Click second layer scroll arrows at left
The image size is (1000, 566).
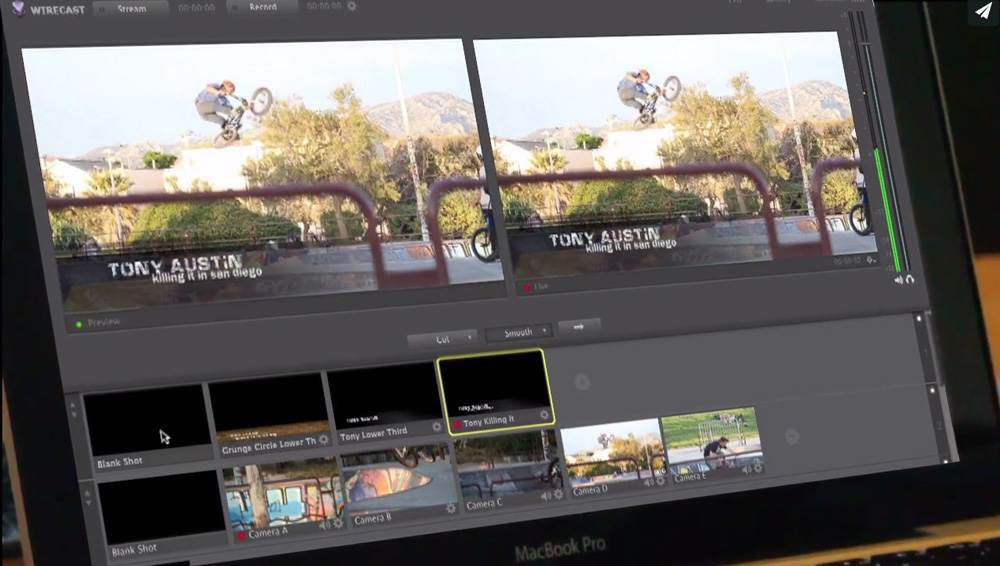[x=87, y=497]
